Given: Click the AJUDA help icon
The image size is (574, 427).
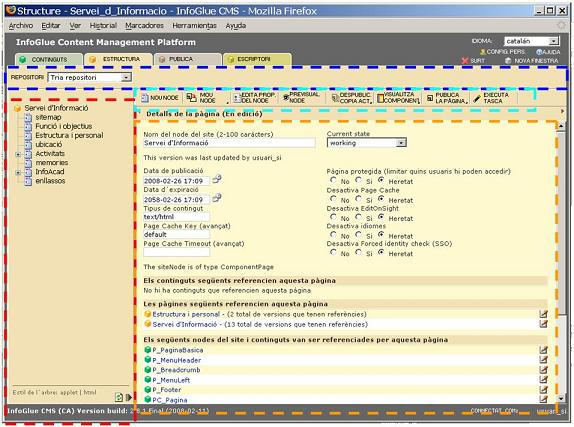Looking at the screenshot, I should [539, 52].
